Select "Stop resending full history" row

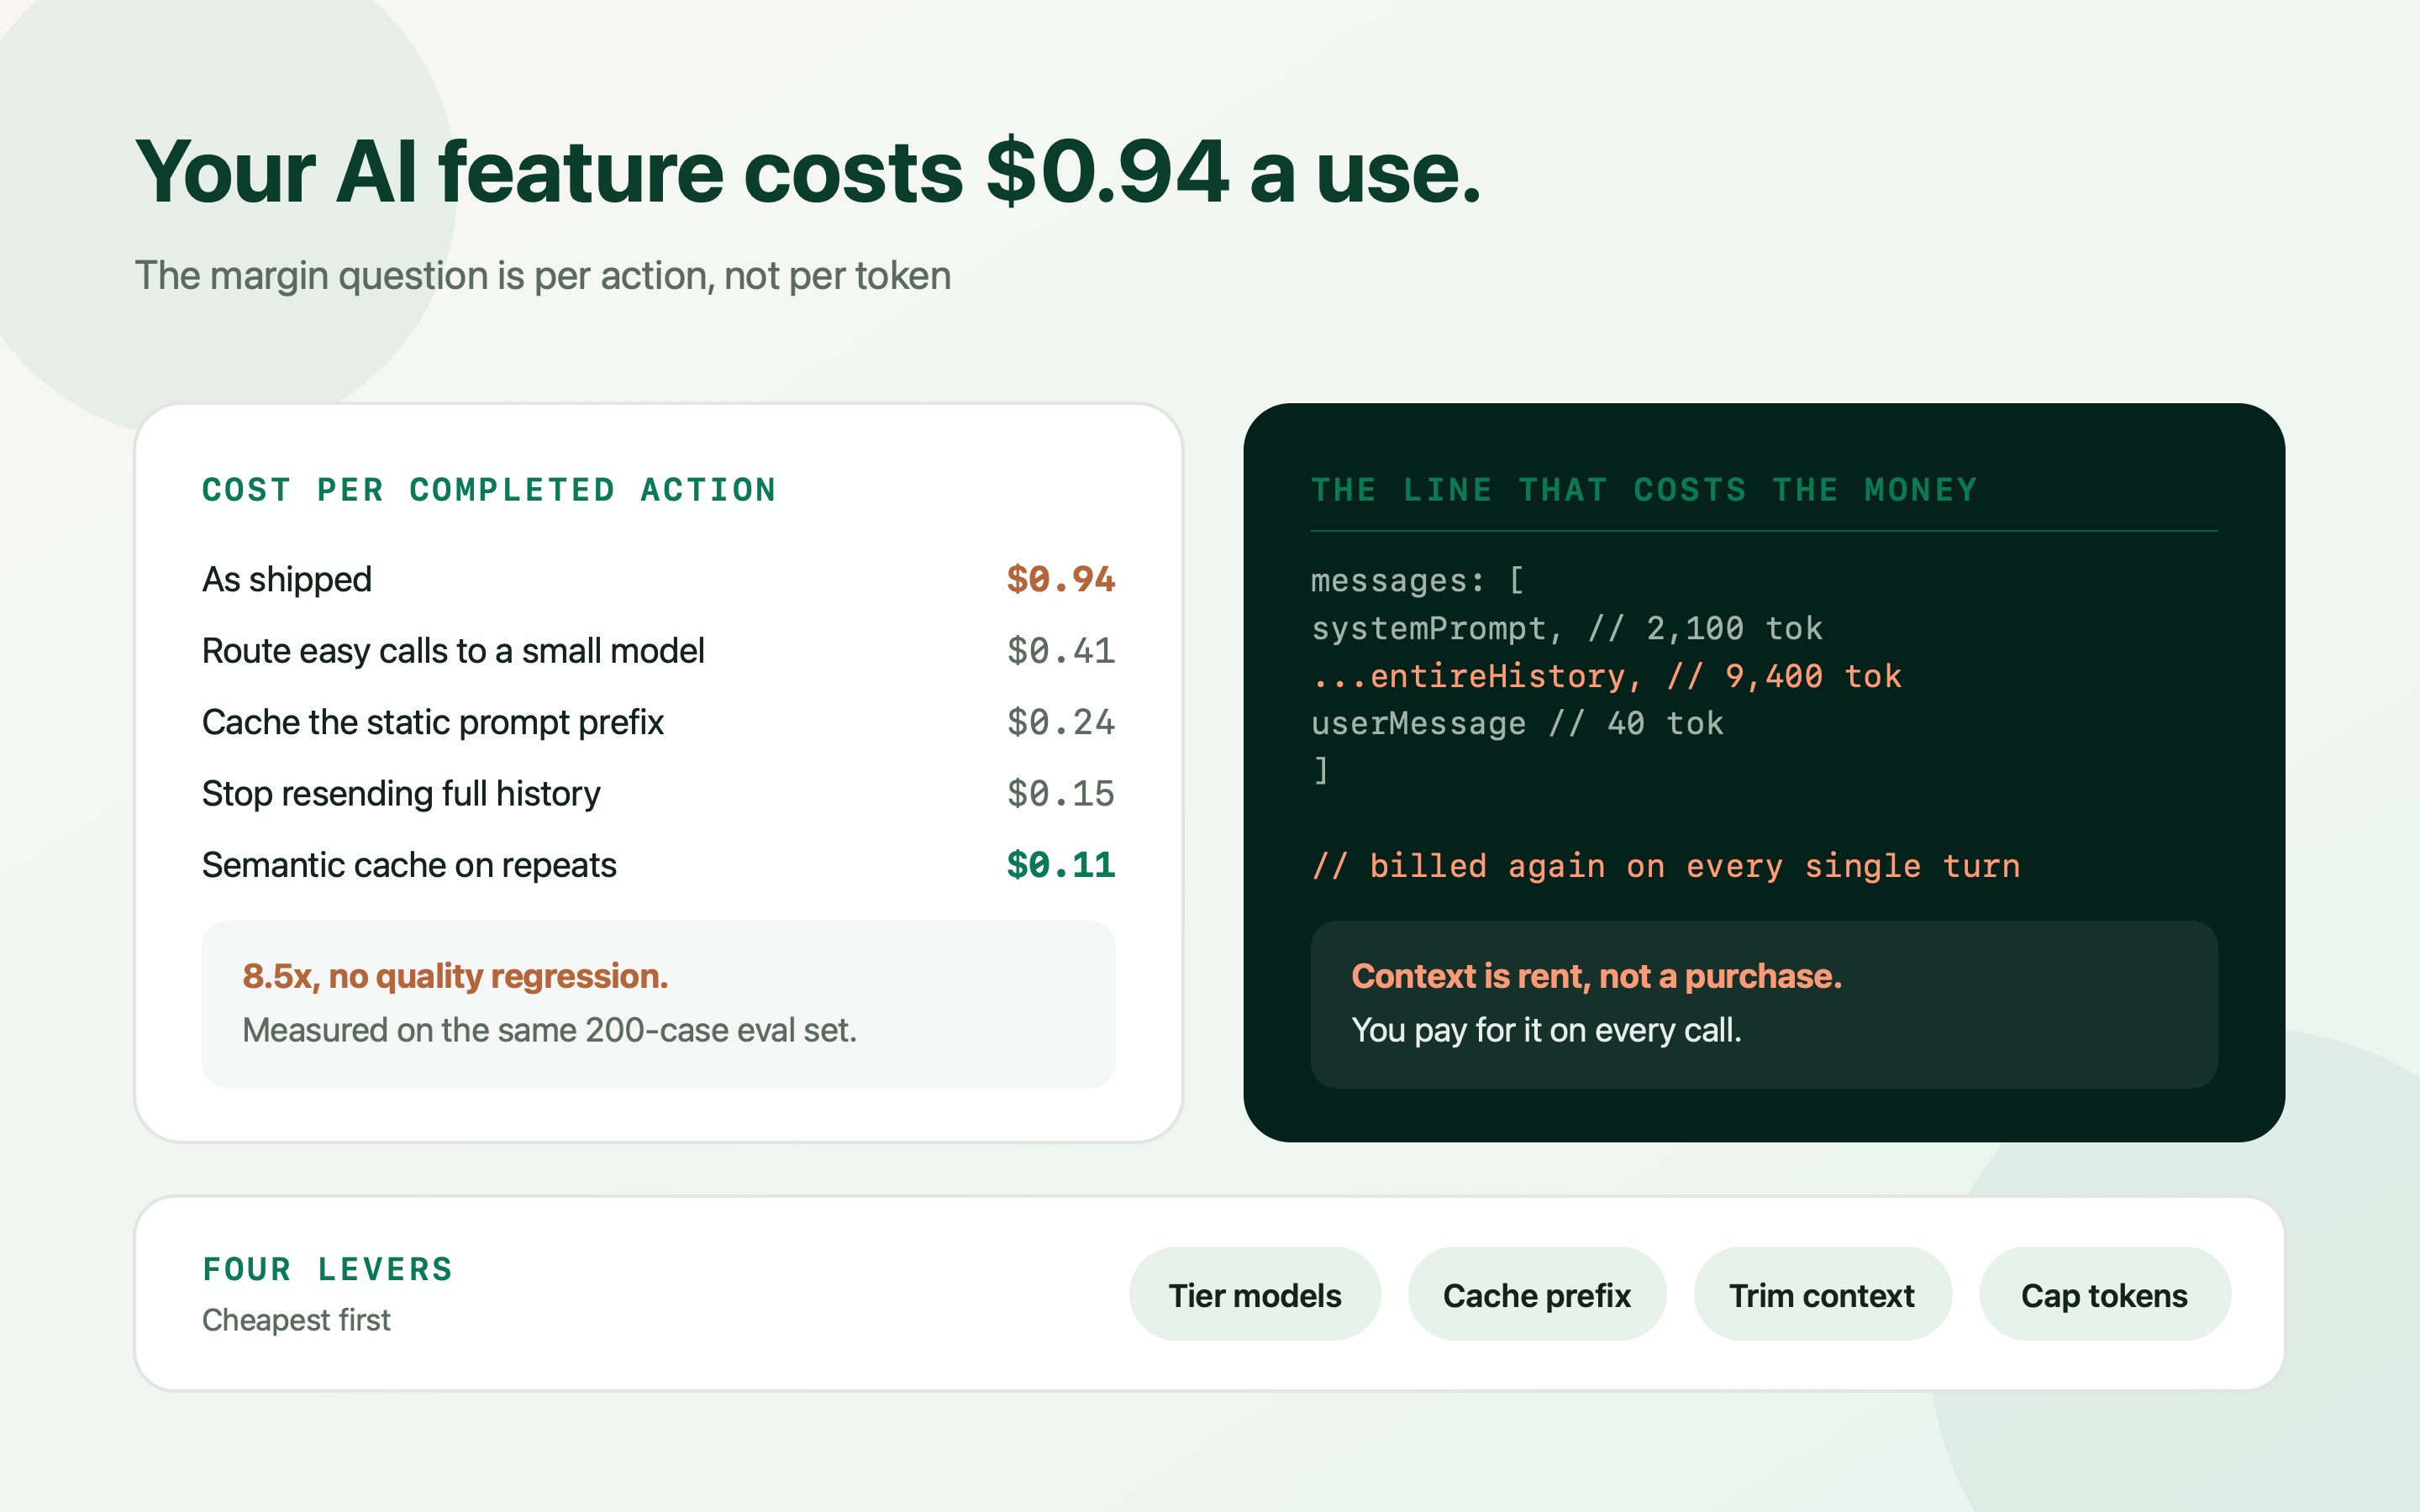tap(401, 794)
